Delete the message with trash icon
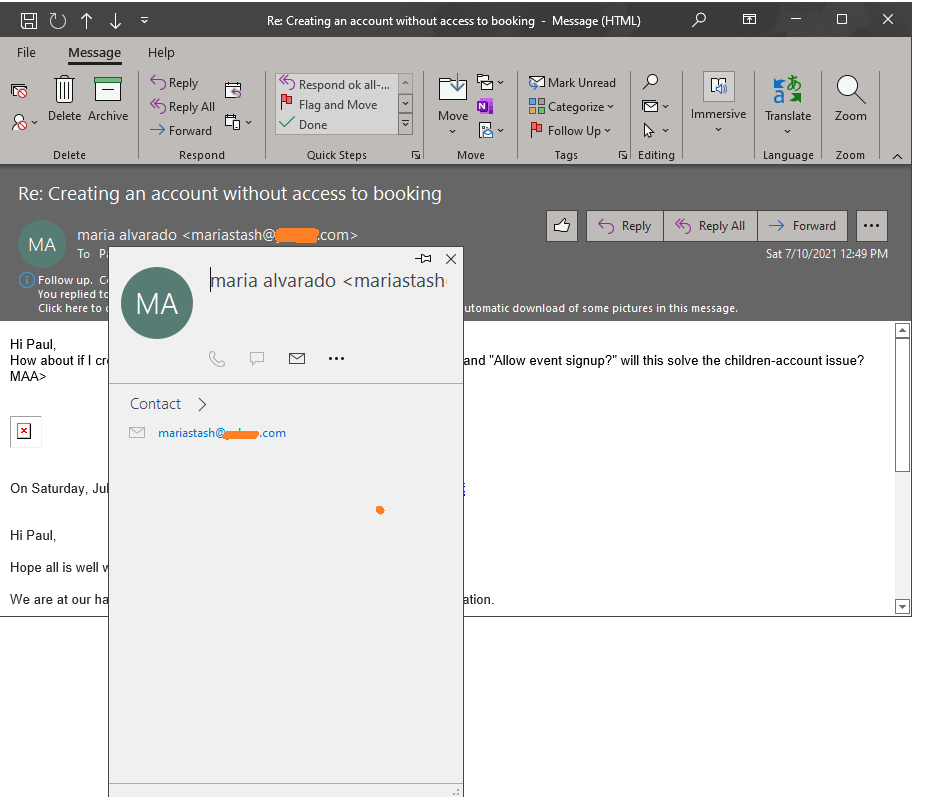This screenshot has height=797, width=943. coord(64,99)
